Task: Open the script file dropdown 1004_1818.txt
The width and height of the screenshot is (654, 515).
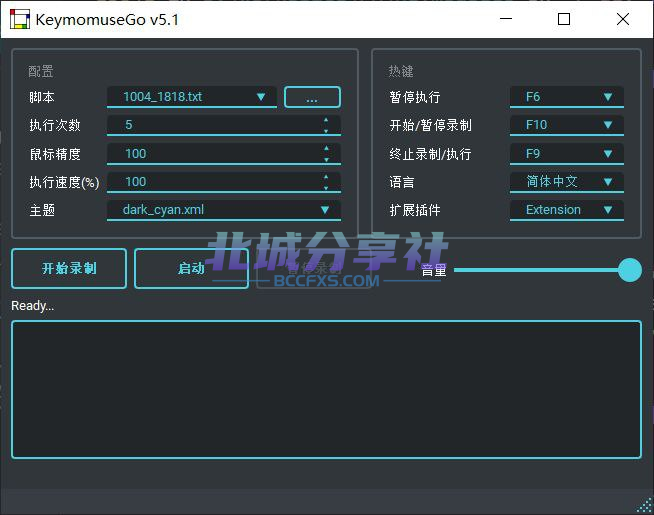Action: tap(191, 97)
